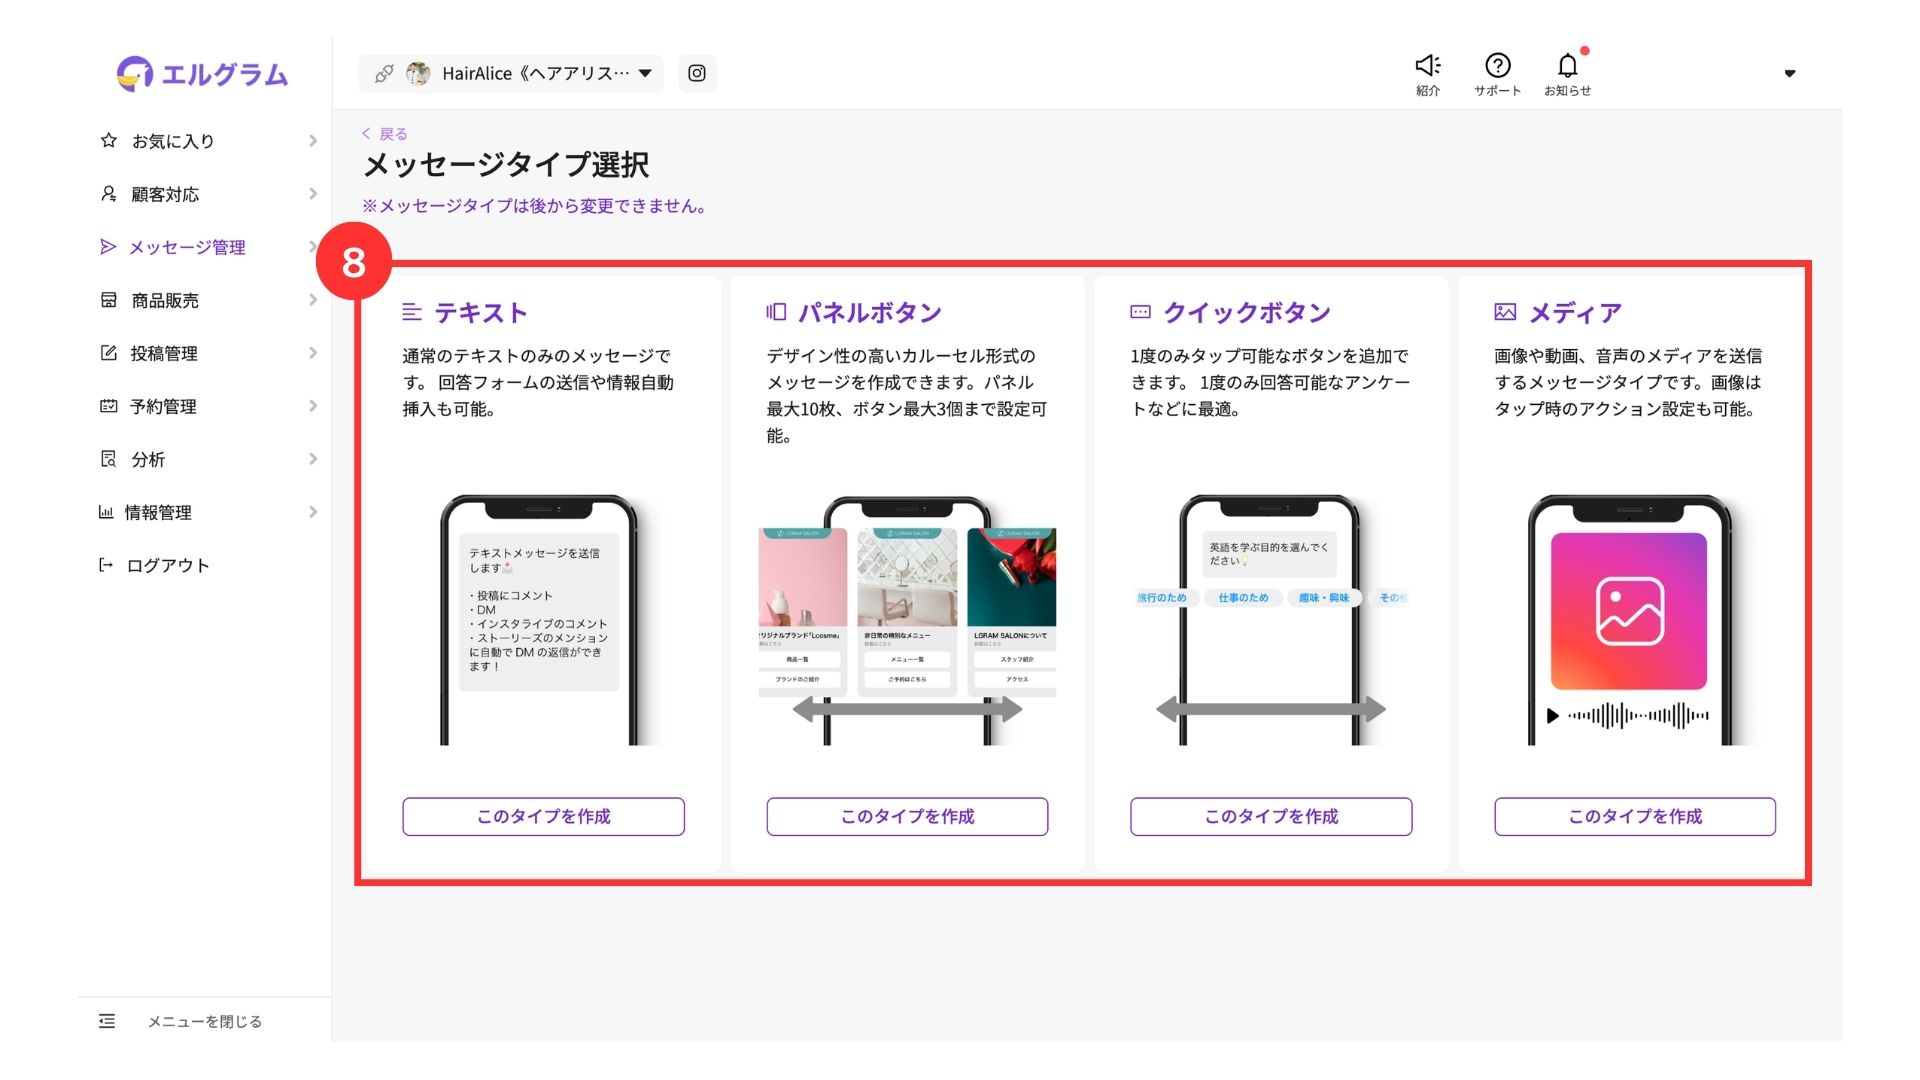The width and height of the screenshot is (1920, 1080).
Task: Click the link chain icon beside HairAlice
Action: coord(384,74)
